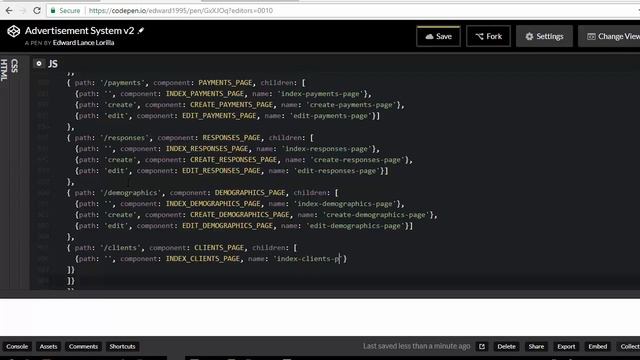Click CLIENTS_PAGE component in code
This screenshot has width=640, height=360.
[x=219, y=248]
